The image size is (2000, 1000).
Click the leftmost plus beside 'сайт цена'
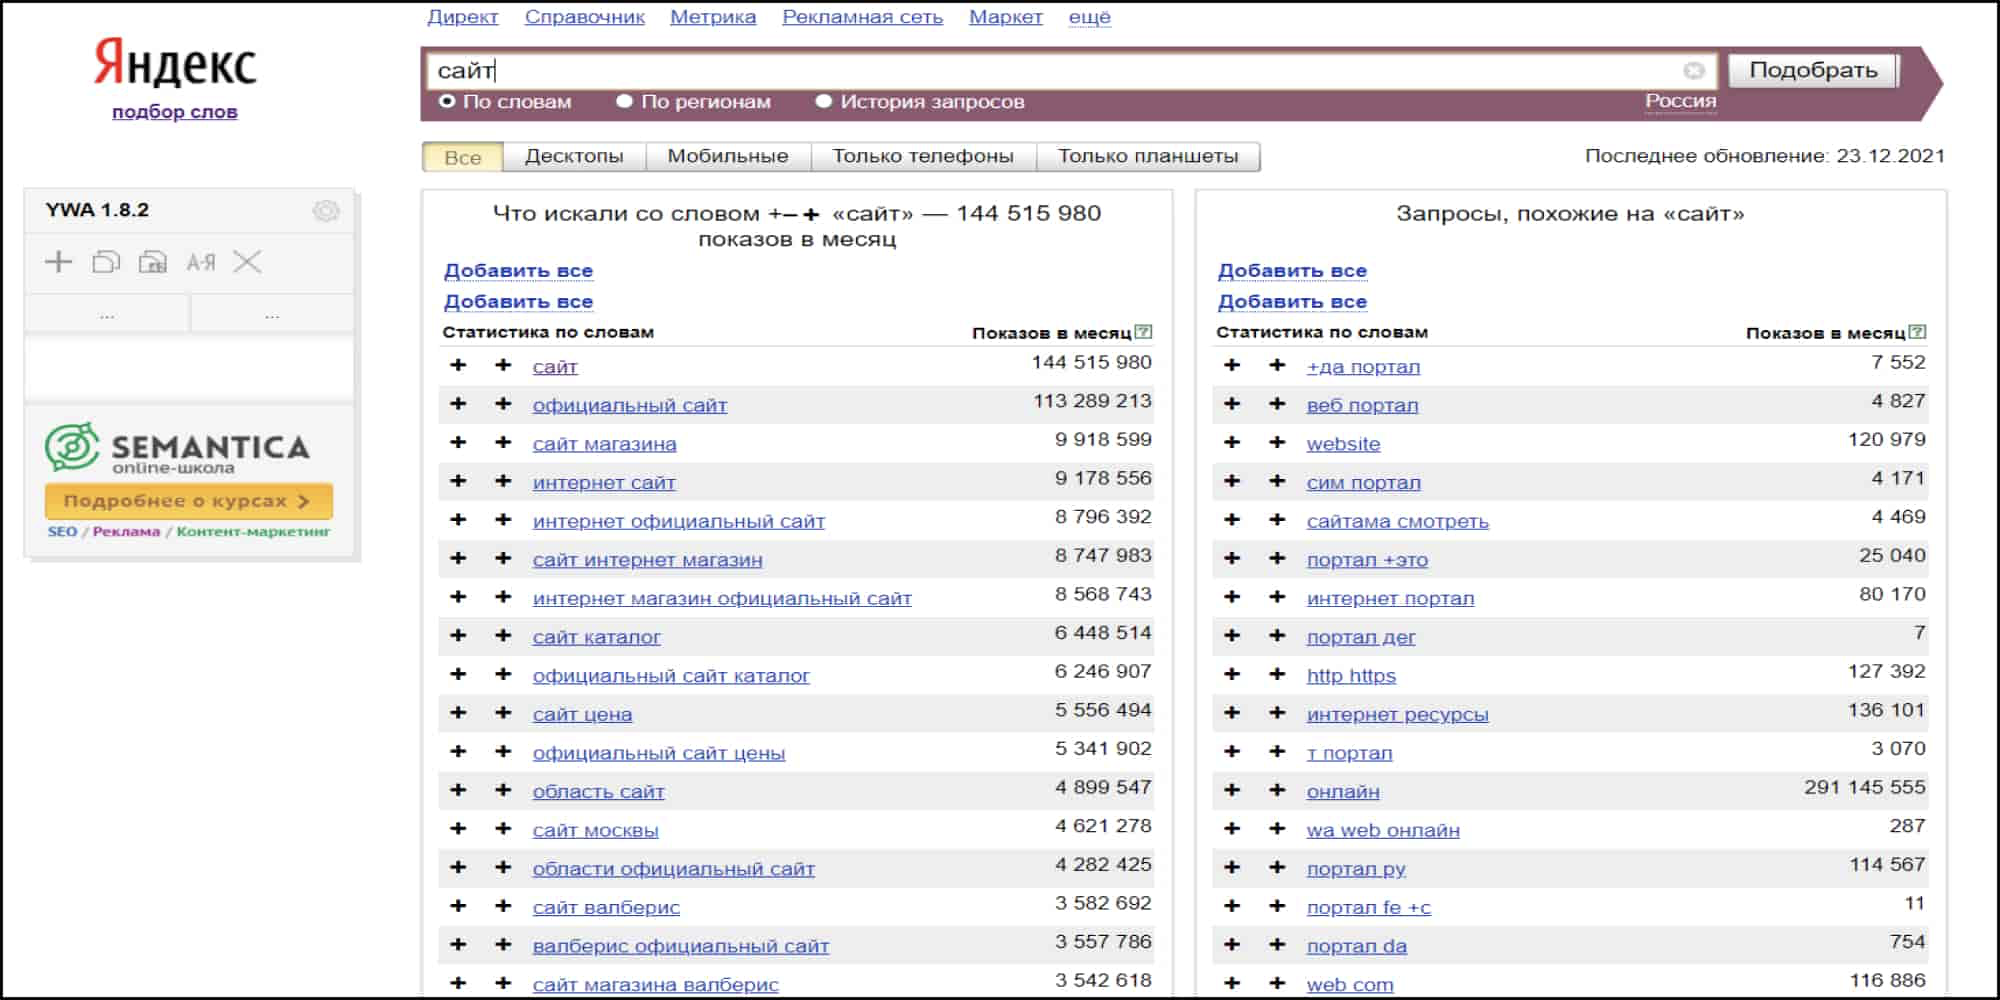click(x=458, y=713)
